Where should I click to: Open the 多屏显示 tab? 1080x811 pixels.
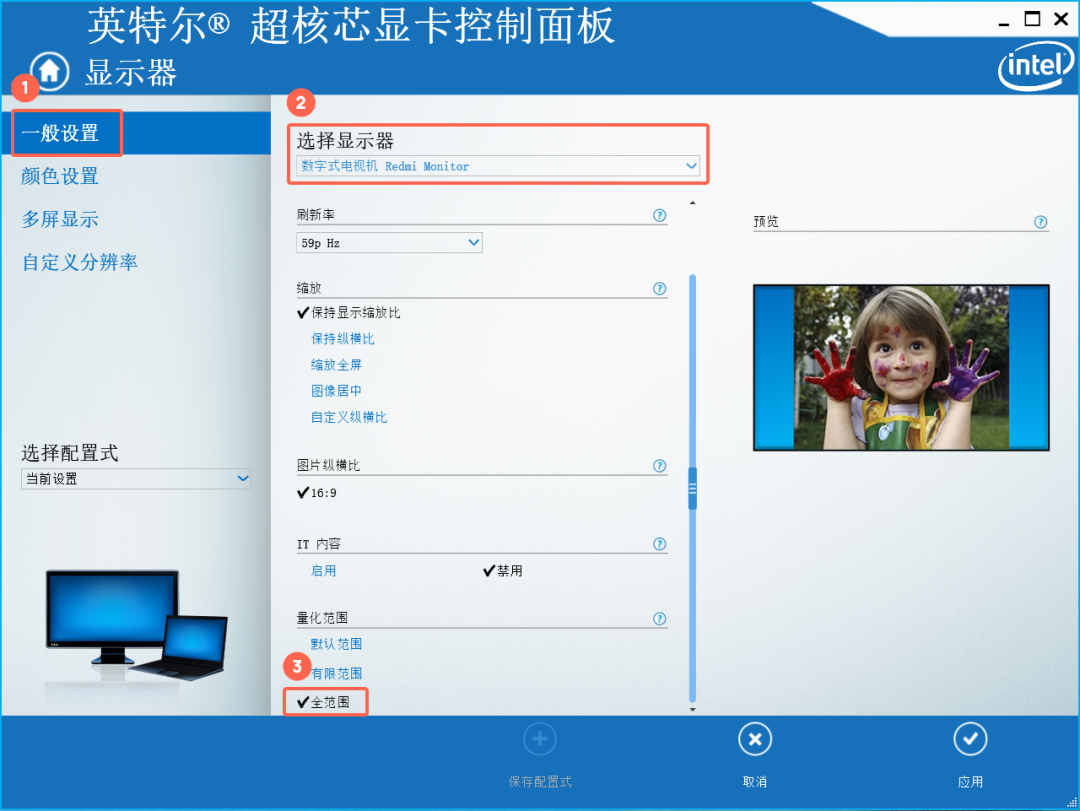click(60, 219)
